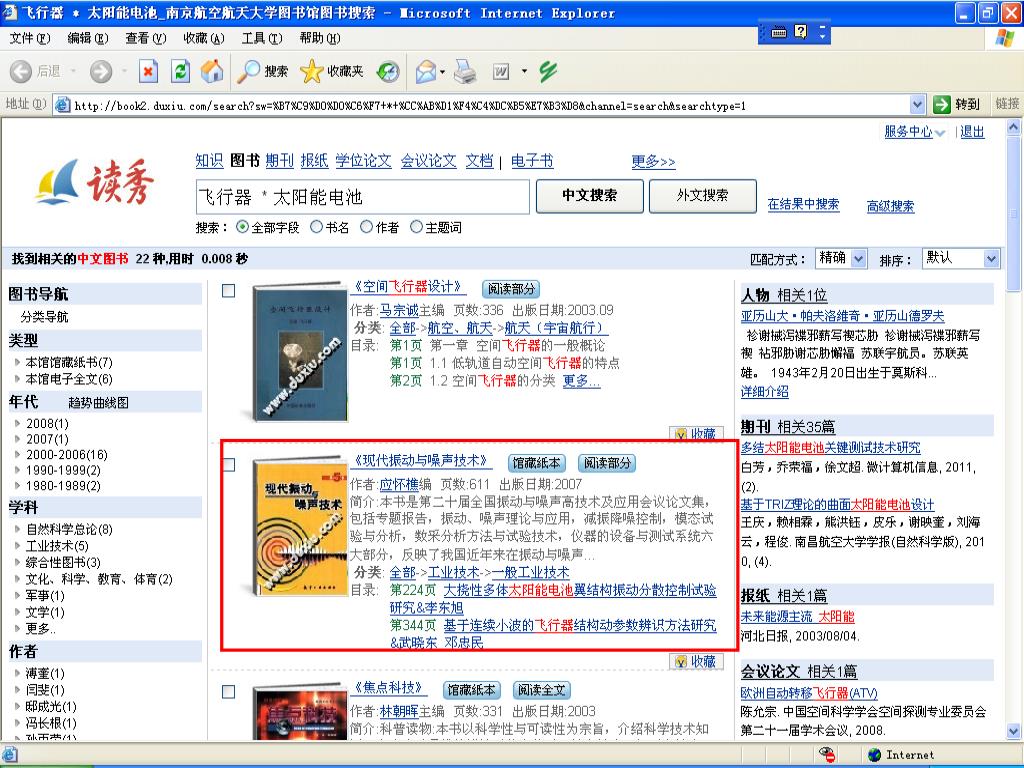This screenshot has width=1024, height=768.
Task: Click the page scrollbar down arrow
Action: (x=1014, y=731)
